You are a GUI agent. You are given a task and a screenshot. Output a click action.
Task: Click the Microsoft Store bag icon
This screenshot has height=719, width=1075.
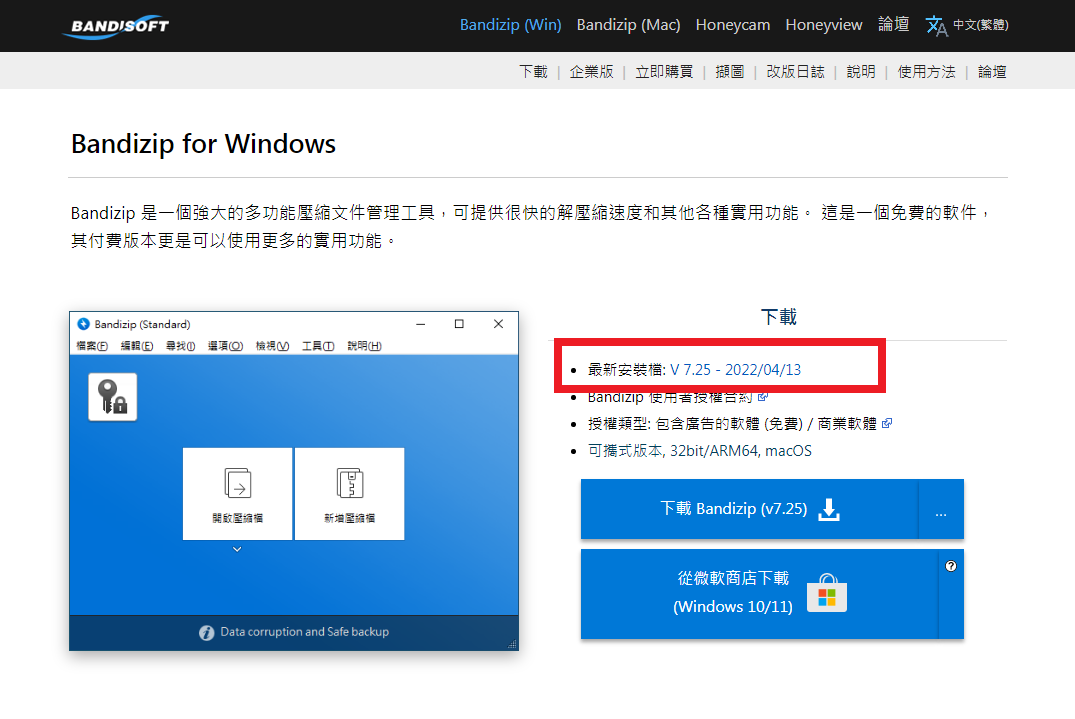pyautogui.click(x=827, y=593)
